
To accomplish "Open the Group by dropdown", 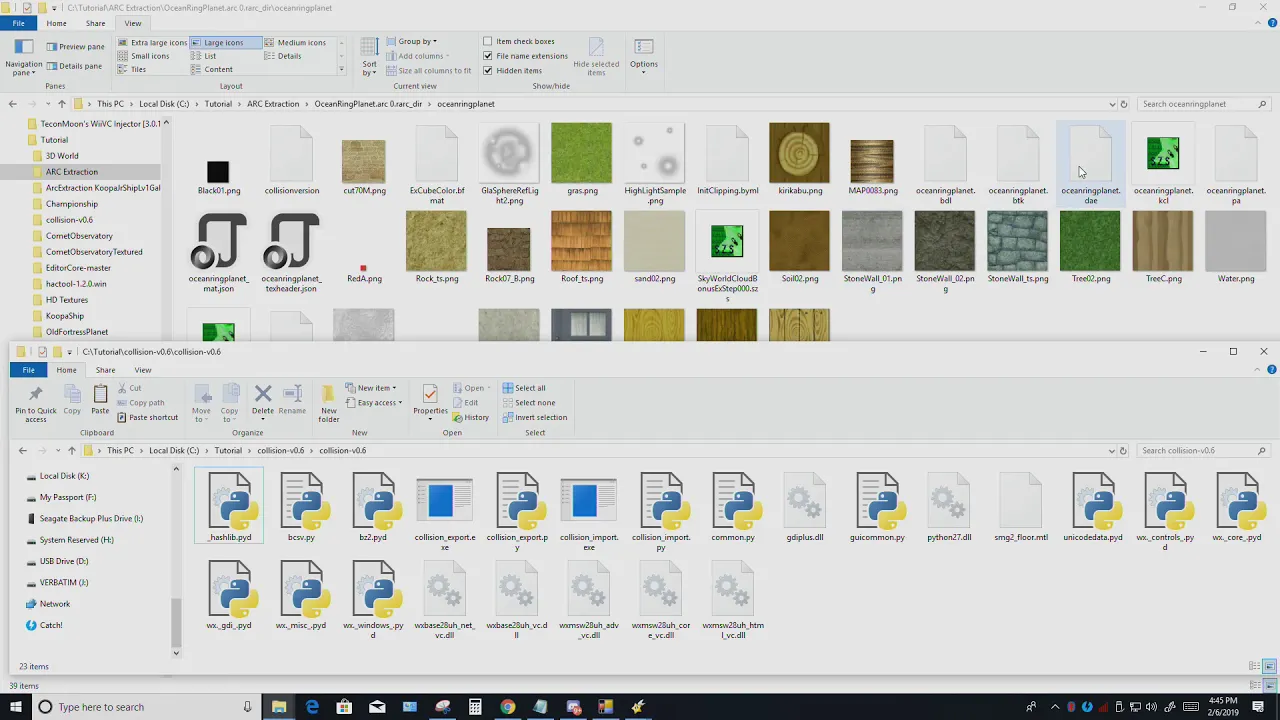I will click(x=412, y=42).
